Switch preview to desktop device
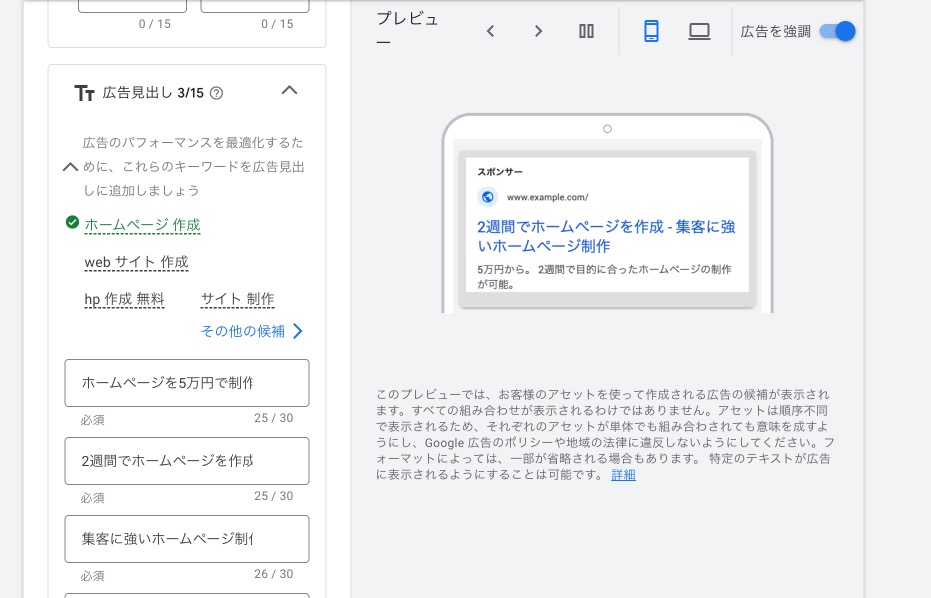Image resolution: width=931 pixels, height=598 pixels. point(699,31)
